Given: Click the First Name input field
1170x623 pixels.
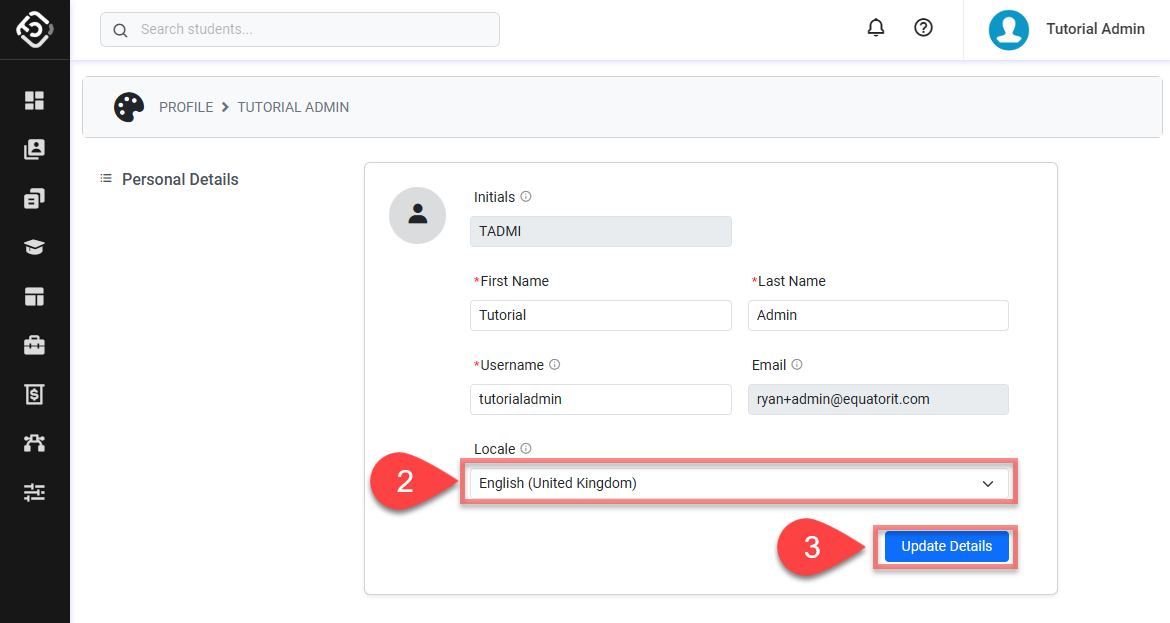Looking at the screenshot, I should tap(600, 315).
